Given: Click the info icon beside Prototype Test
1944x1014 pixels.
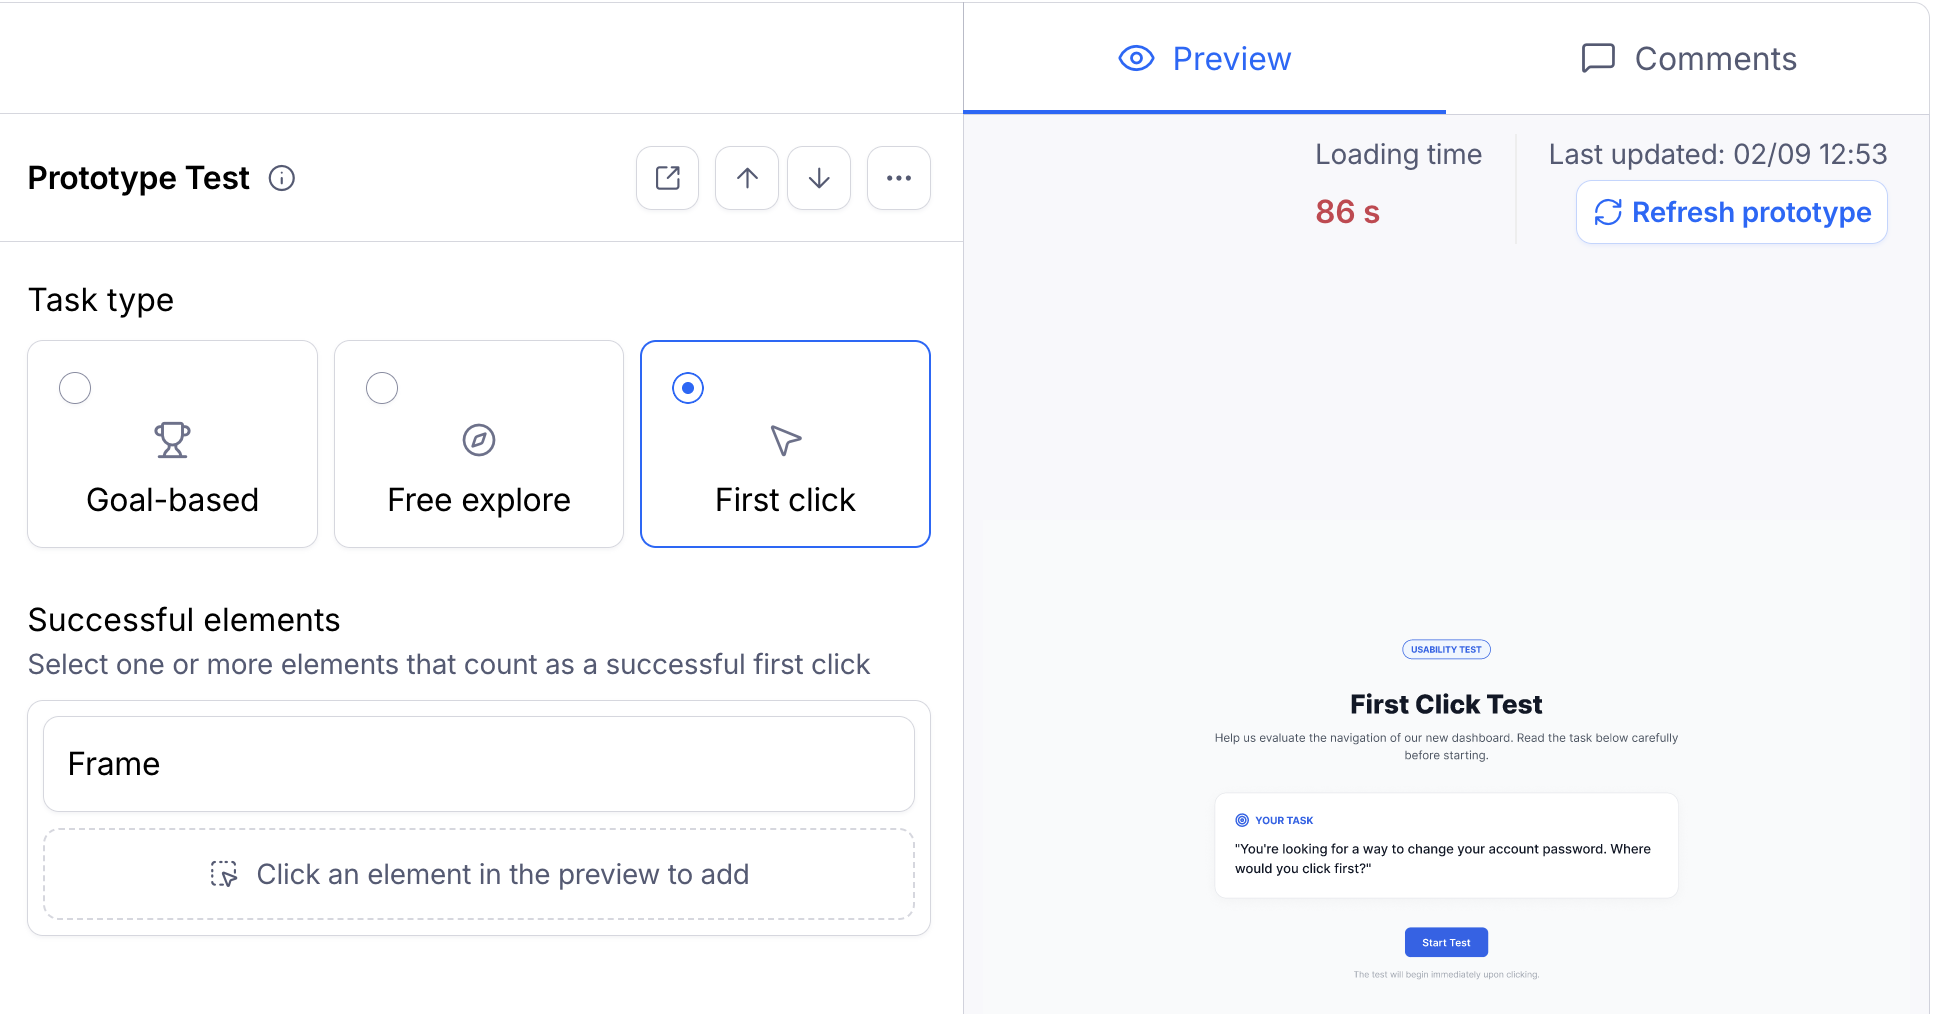Looking at the screenshot, I should pos(282,178).
